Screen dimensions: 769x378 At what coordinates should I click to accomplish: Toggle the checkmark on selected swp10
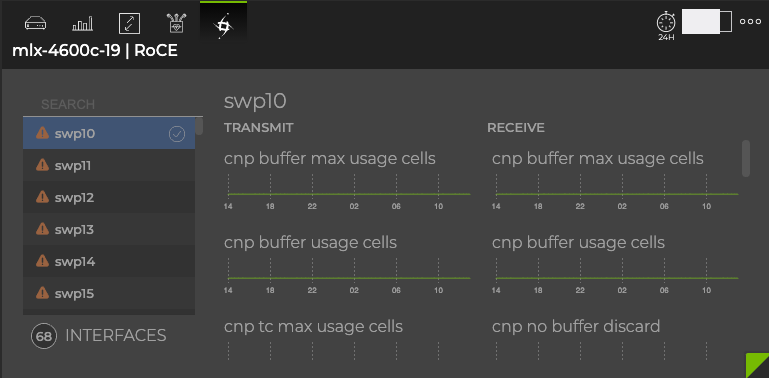click(x=177, y=134)
